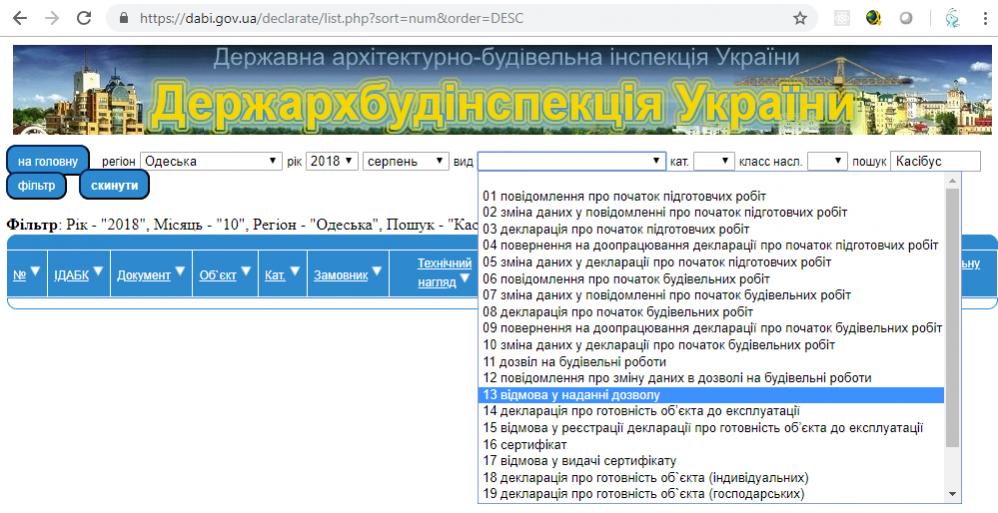Open the регіон dropdown showing Одеська
998x513 pixels.
[211, 161]
